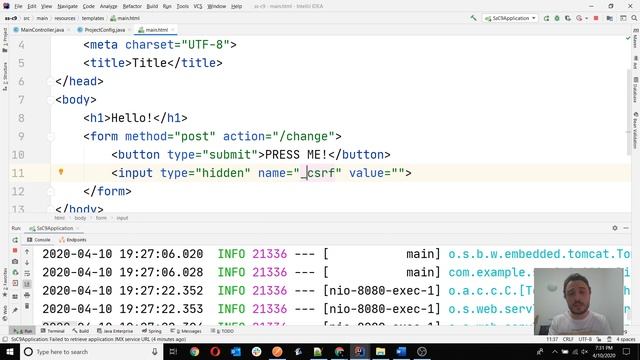Open Opera from the taskbar
This screenshot has height=360, width=640.
click(x=215, y=351)
